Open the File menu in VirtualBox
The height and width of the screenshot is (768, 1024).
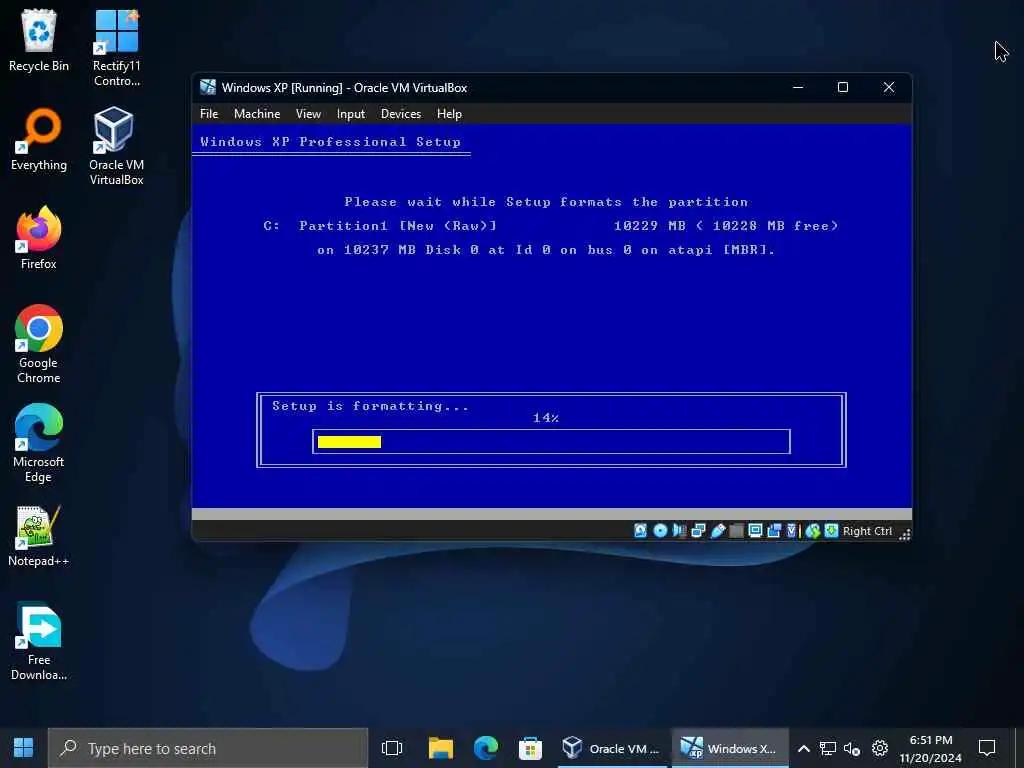point(209,114)
